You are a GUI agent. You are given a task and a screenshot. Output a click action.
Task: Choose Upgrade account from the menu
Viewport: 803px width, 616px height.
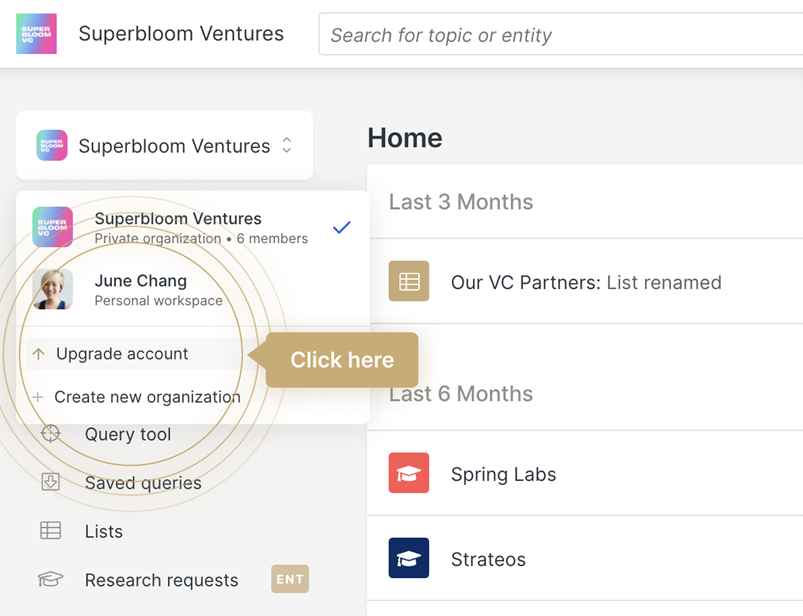[x=122, y=354]
